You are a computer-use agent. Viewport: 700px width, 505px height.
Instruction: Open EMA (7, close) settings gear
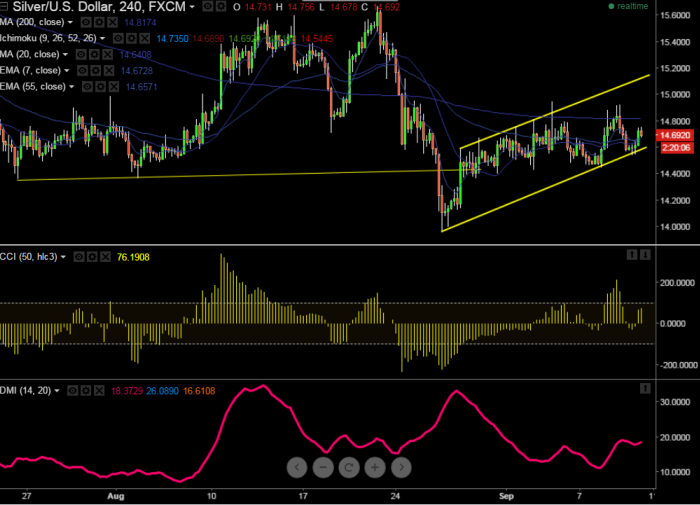click(96, 71)
